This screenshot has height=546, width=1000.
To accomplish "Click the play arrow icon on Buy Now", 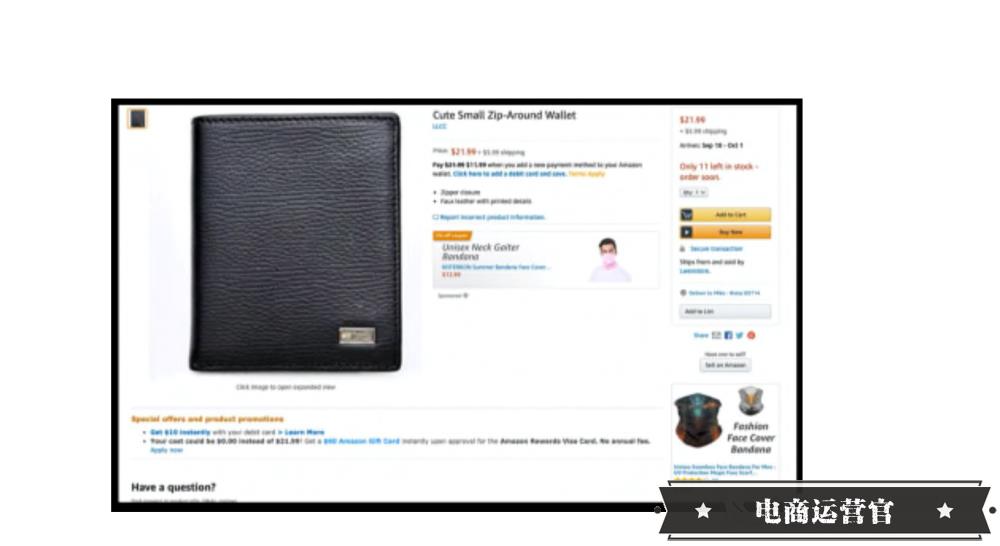I will (x=687, y=232).
